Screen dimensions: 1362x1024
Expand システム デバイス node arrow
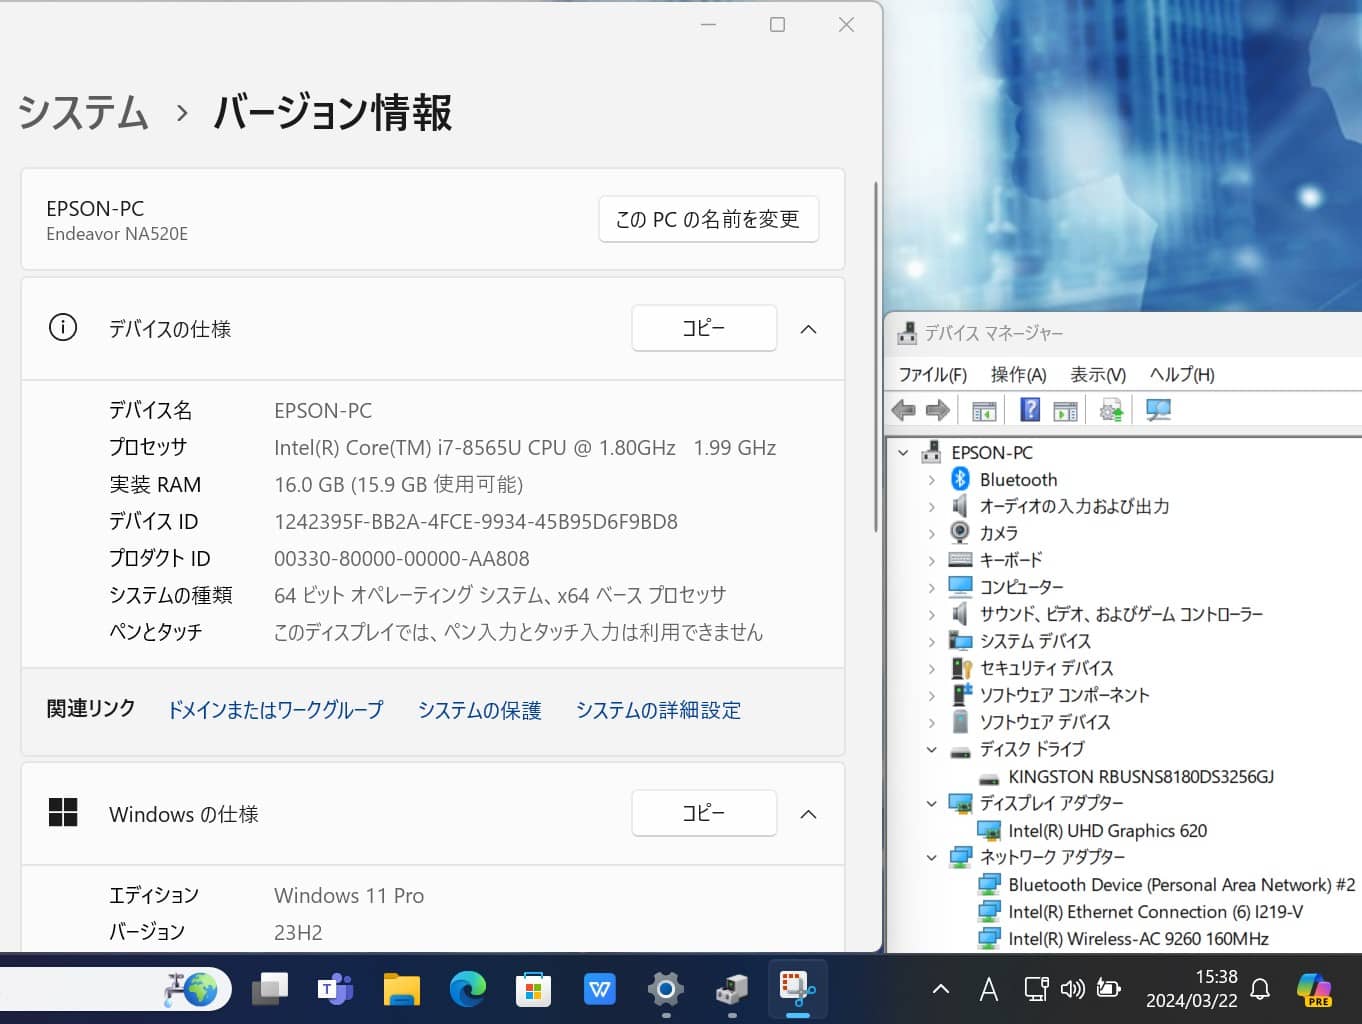click(x=932, y=641)
